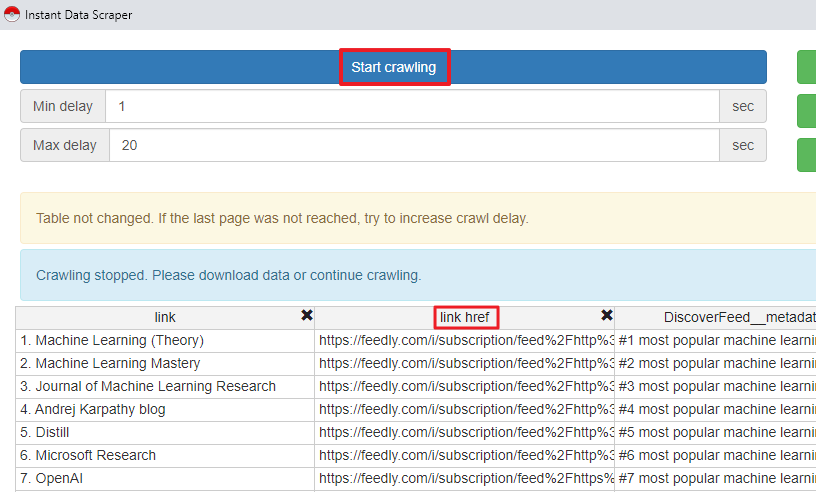Click the '#1 most popular machine learning' cell
816x492 pixels.
click(x=716, y=340)
